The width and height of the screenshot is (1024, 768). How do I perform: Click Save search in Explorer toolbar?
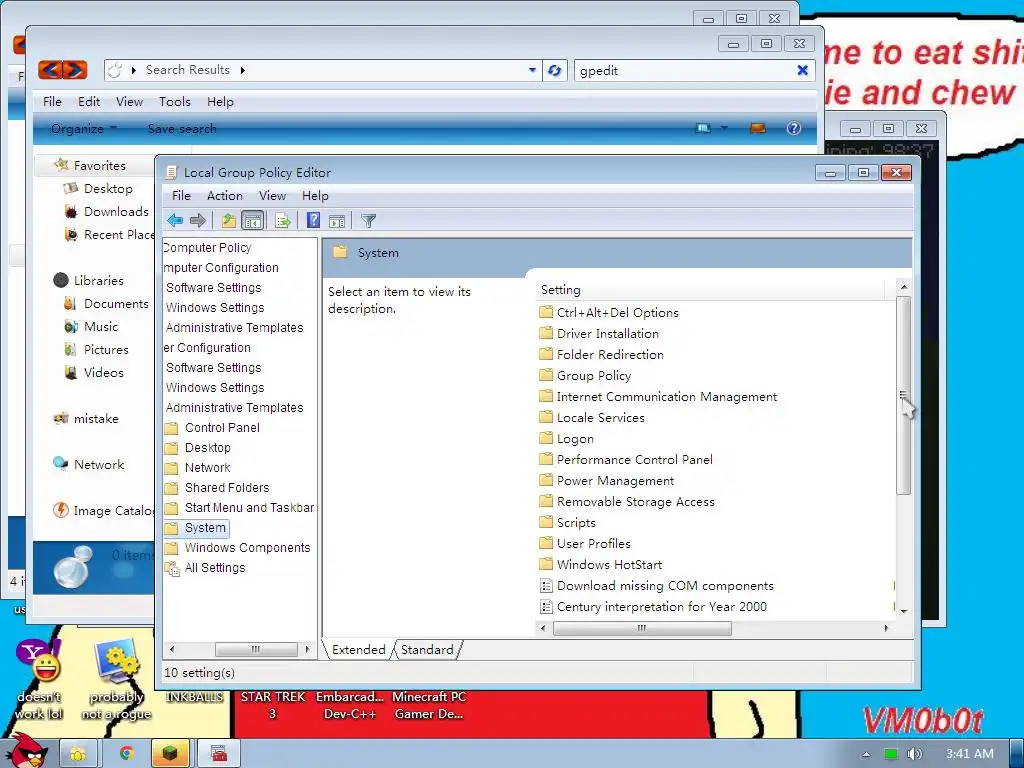point(182,128)
